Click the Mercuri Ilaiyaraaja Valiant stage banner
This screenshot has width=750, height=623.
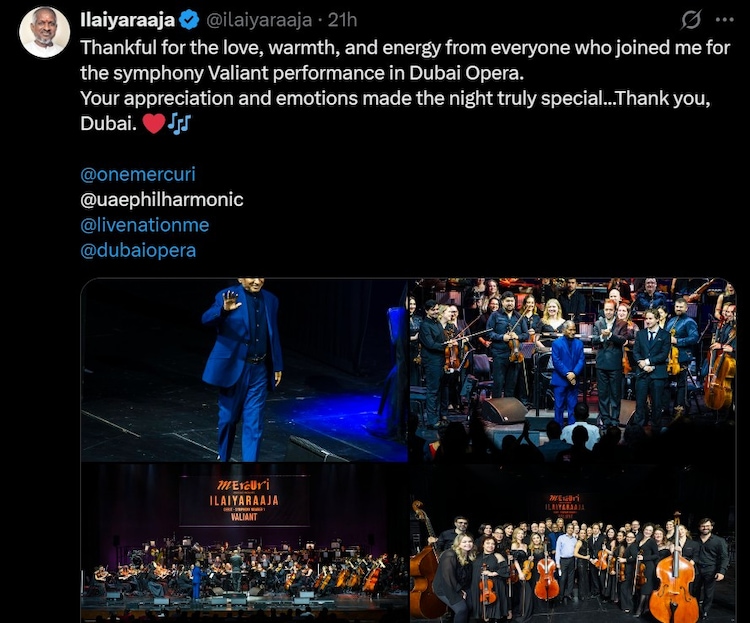pos(244,501)
